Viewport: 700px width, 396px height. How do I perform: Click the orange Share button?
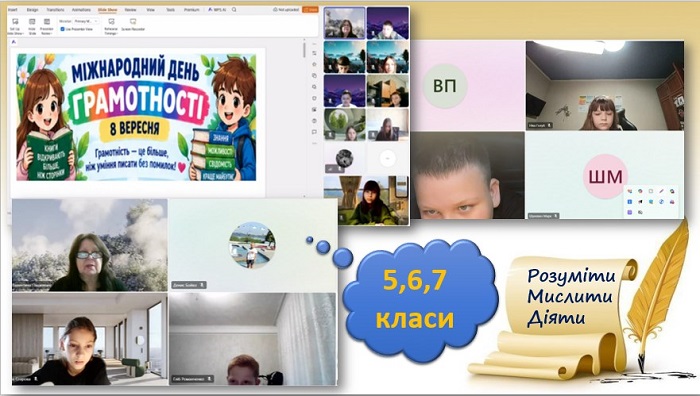(x=311, y=9)
